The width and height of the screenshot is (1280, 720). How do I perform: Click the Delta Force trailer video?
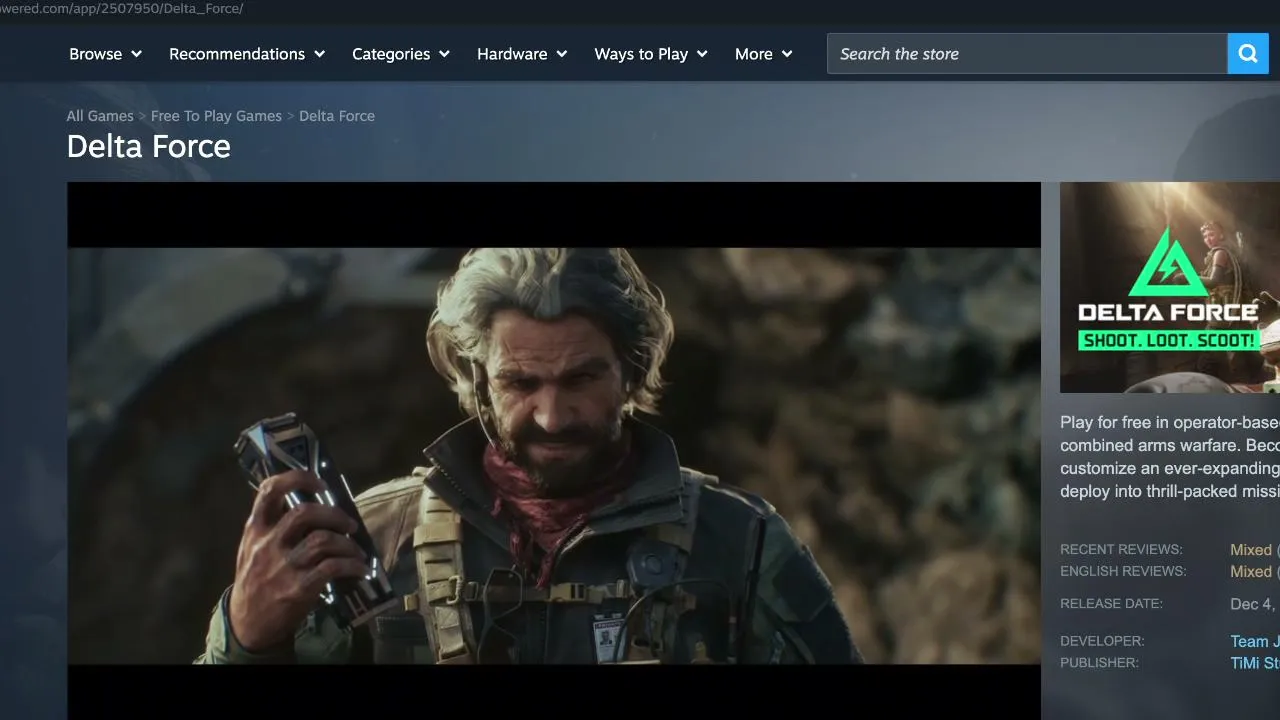pos(554,451)
